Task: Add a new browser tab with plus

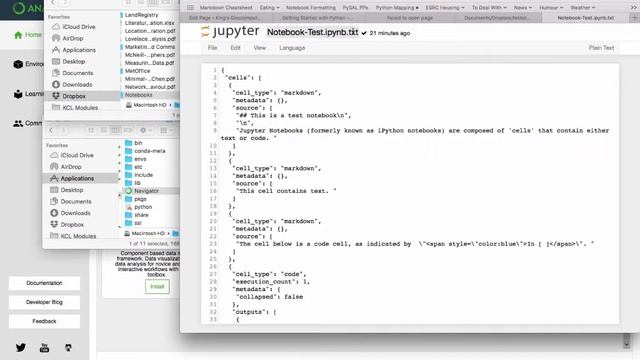Action: click(634, 18)
